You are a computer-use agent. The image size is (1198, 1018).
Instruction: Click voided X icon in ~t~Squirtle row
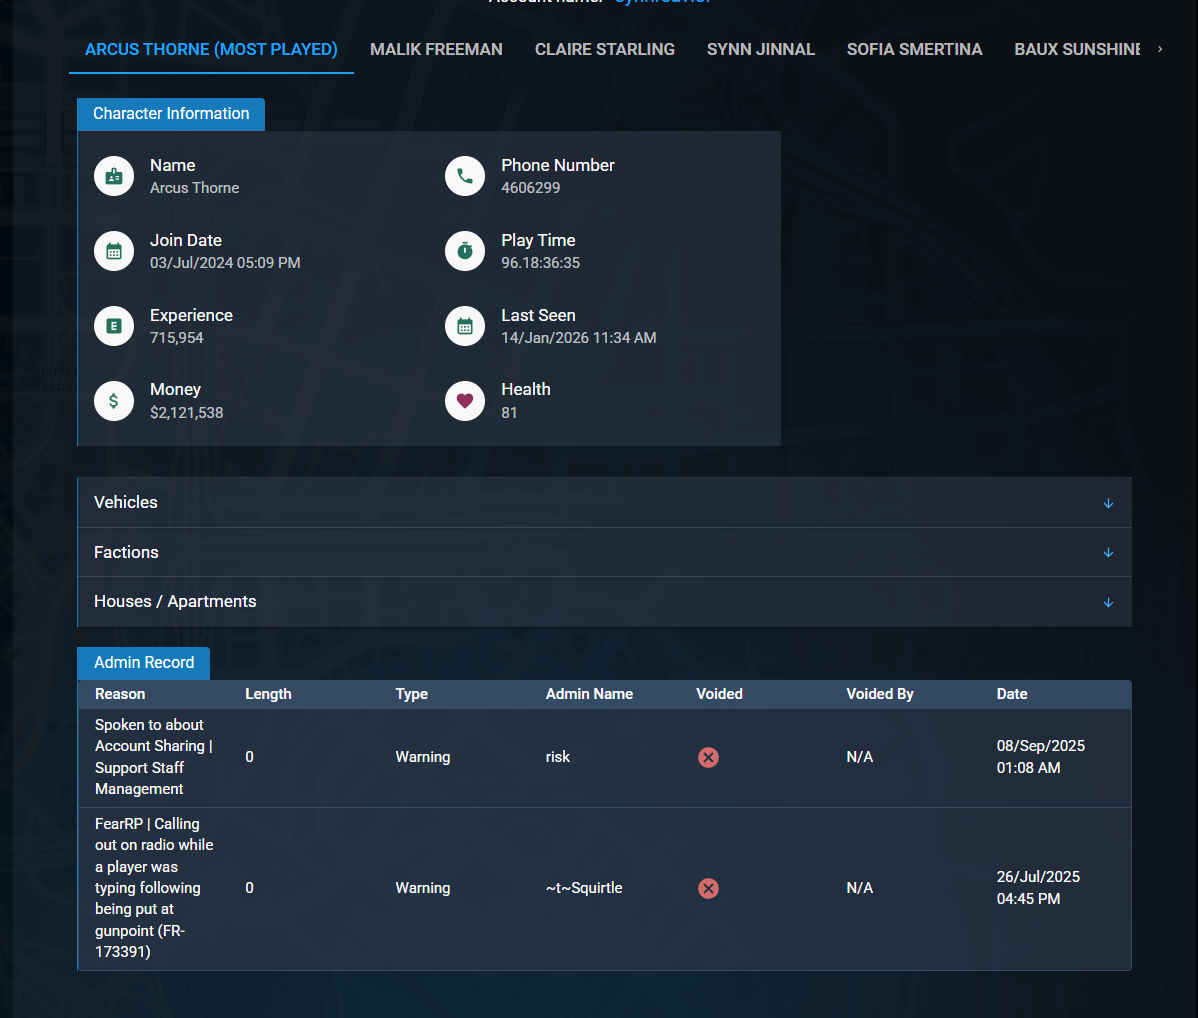[x=708, y=888]
